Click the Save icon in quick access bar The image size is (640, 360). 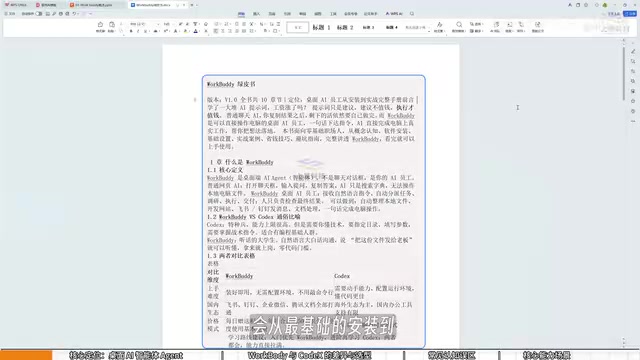(47, 13)
